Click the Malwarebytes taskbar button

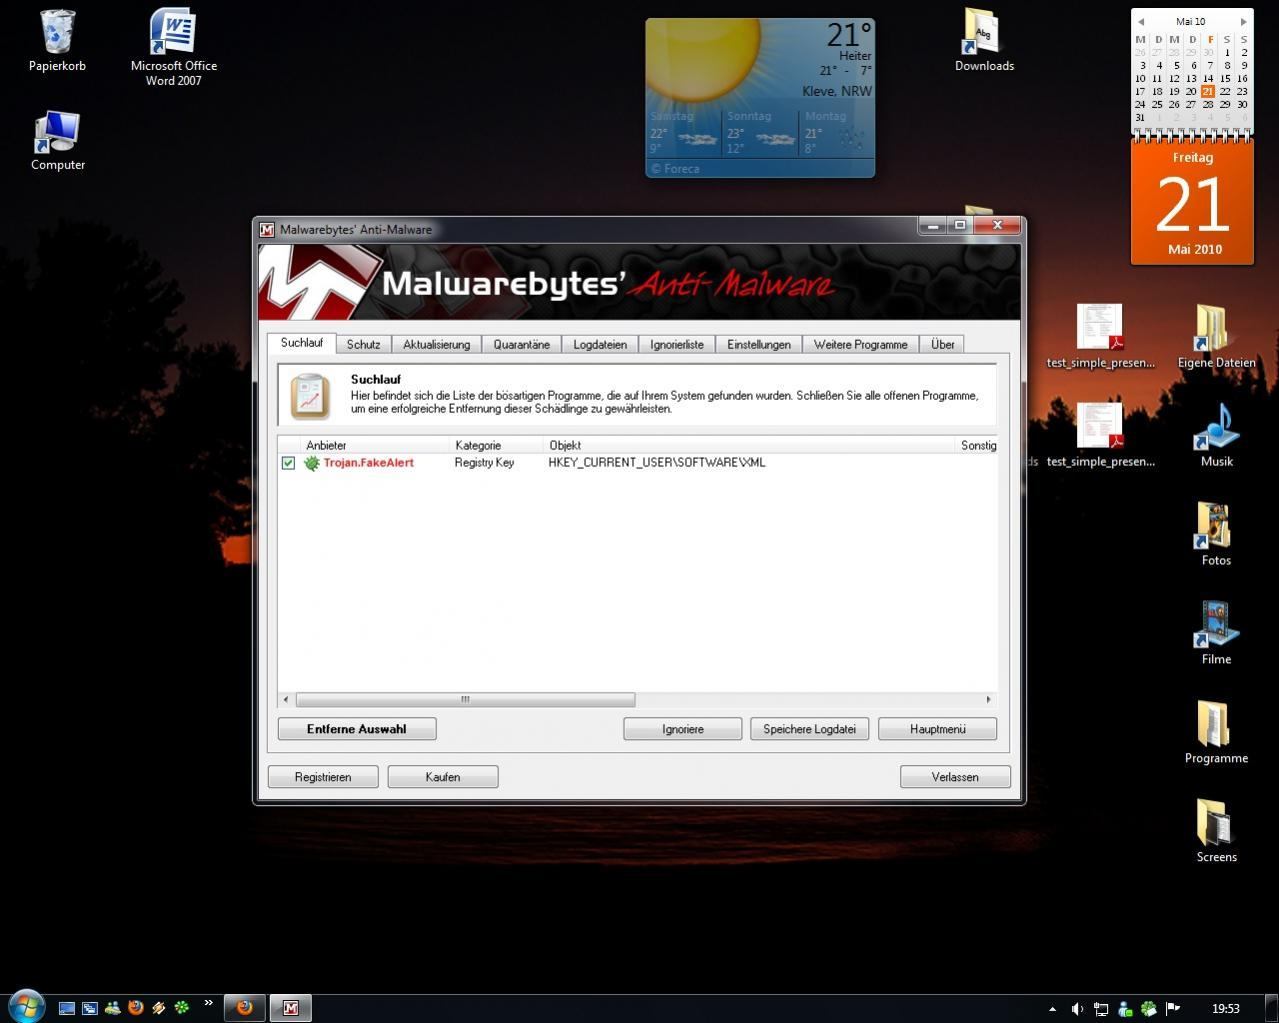point(290,1008)
